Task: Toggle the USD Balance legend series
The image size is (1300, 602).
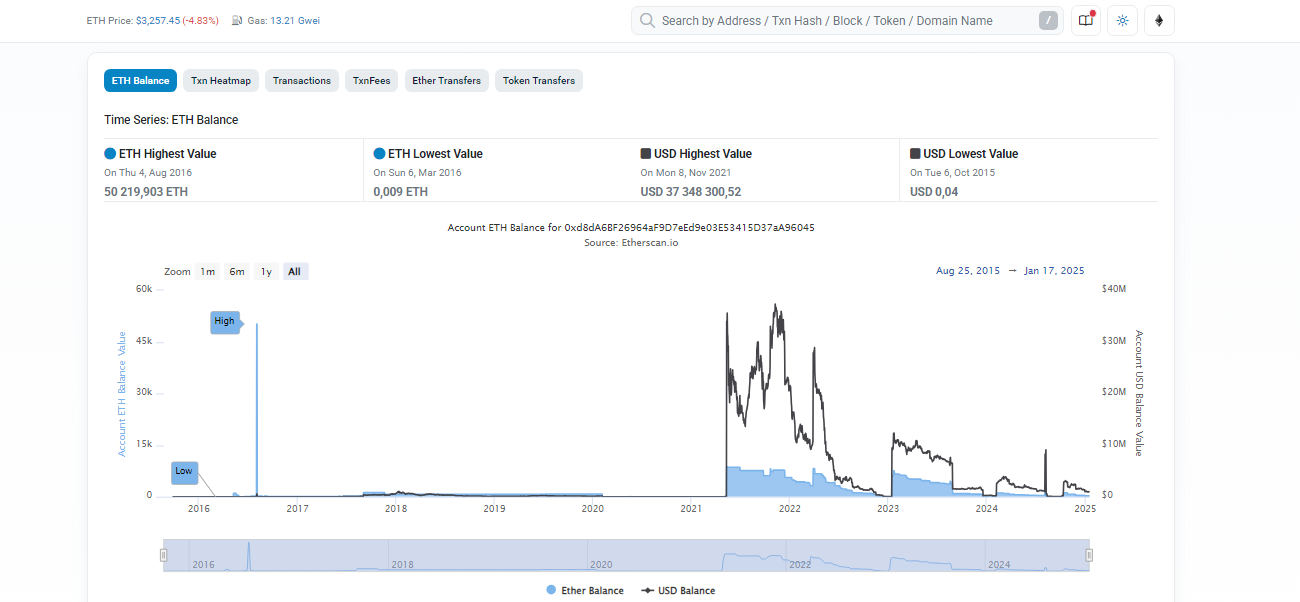Action: pos(678,591)
